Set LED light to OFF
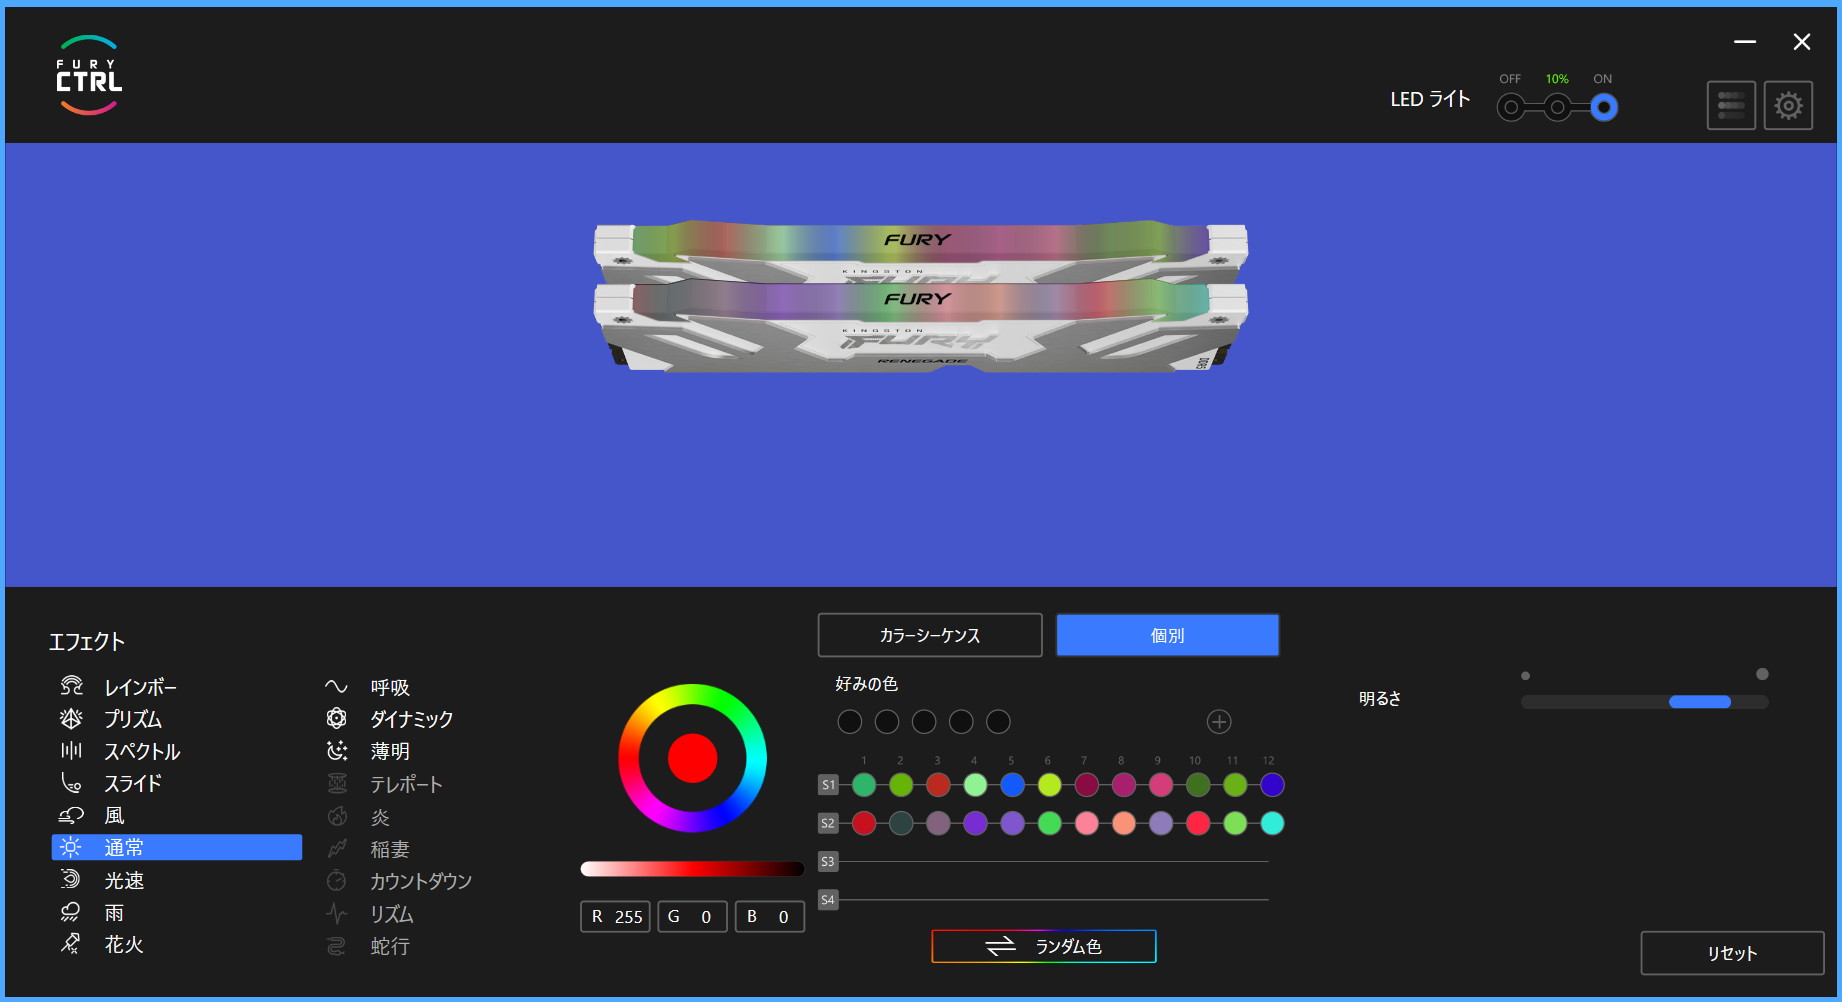 (1512, 107)
